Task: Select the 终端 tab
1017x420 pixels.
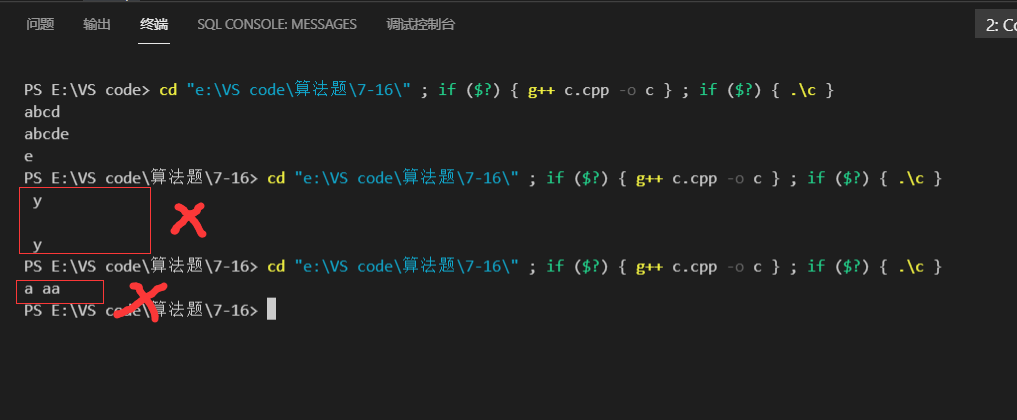Action: click(x=154, y=25)
